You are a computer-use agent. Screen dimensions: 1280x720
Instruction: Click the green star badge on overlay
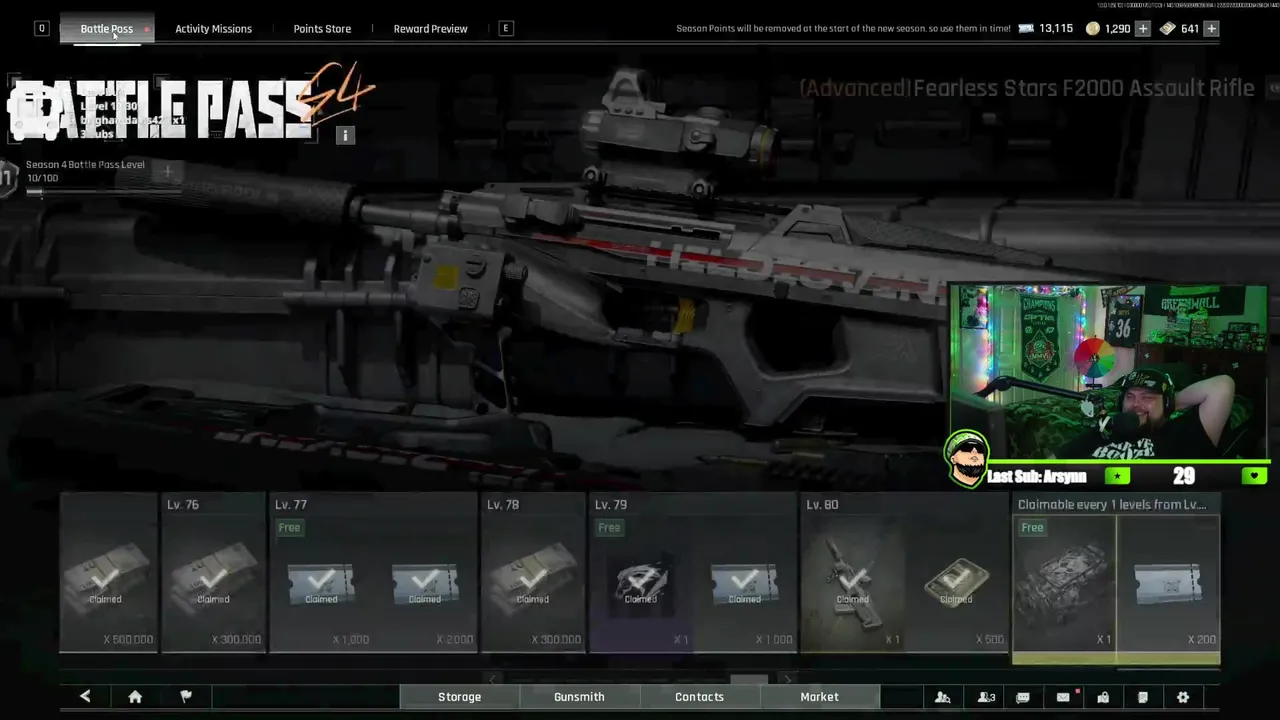[1118, 476]
